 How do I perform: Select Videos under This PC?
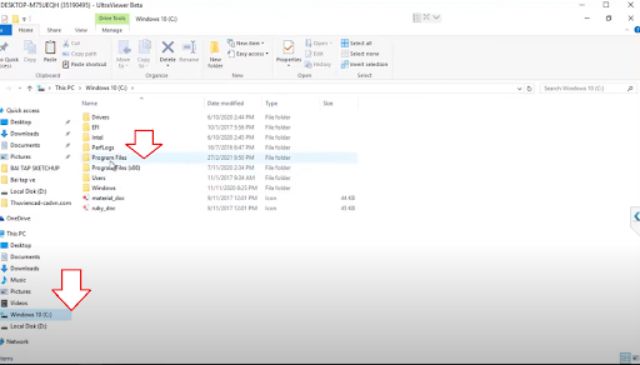(x=19, y=303)
